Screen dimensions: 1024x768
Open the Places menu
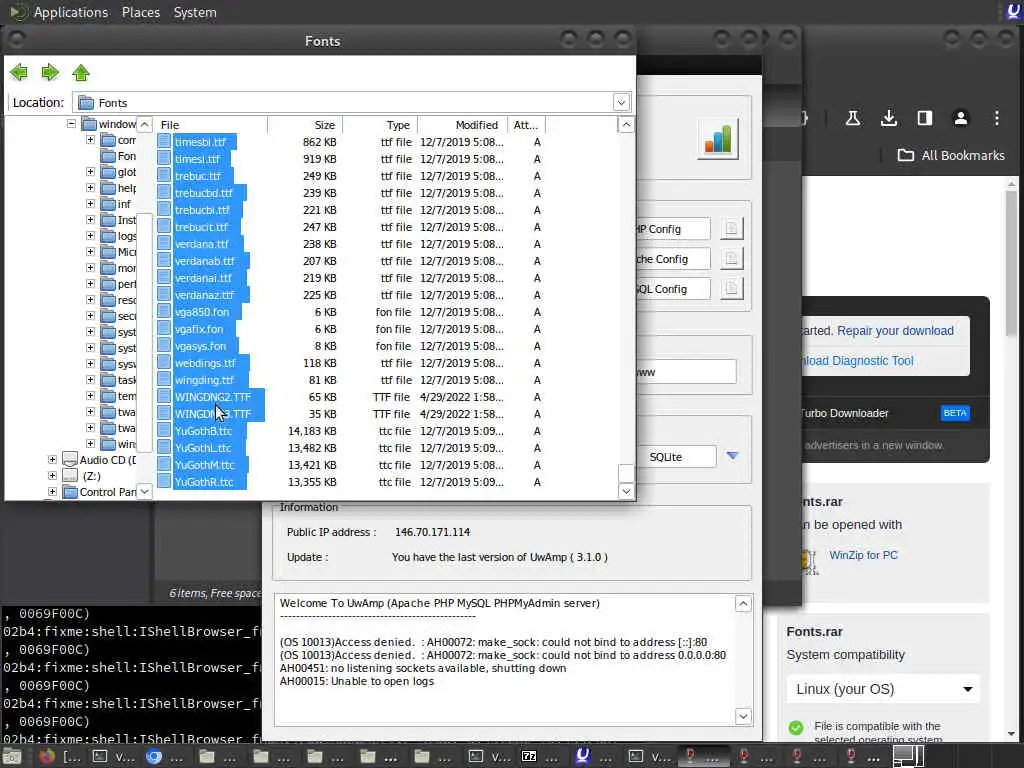coord(141,12)
